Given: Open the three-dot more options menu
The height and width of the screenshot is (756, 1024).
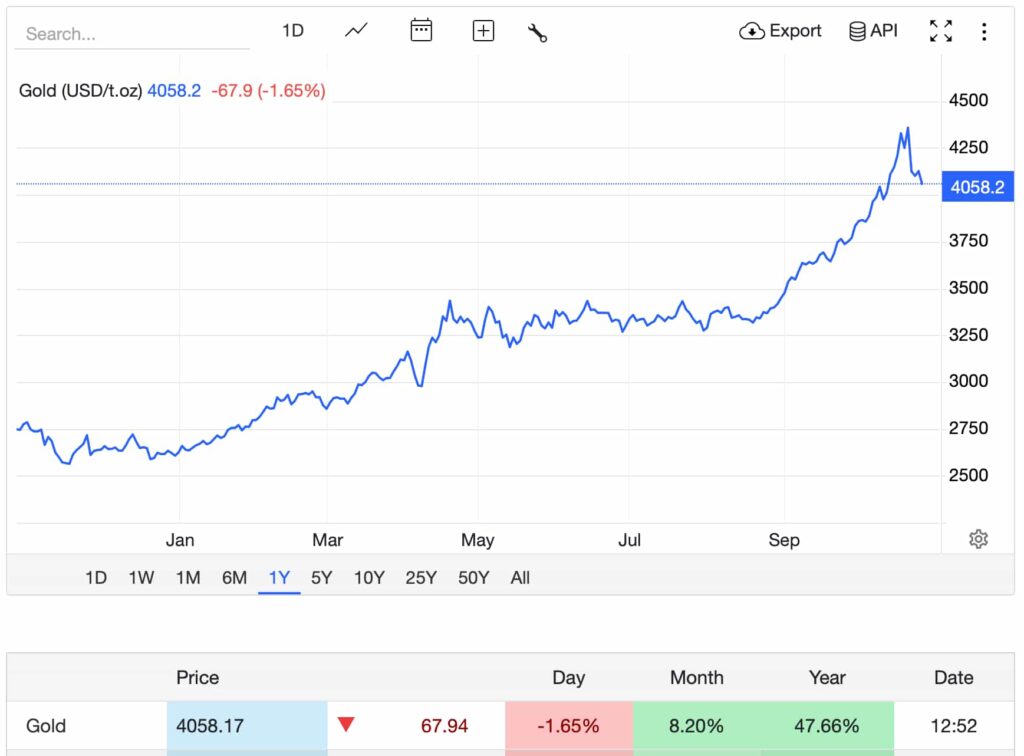Looking at the screenshot, I should click(x=984, y=32).
